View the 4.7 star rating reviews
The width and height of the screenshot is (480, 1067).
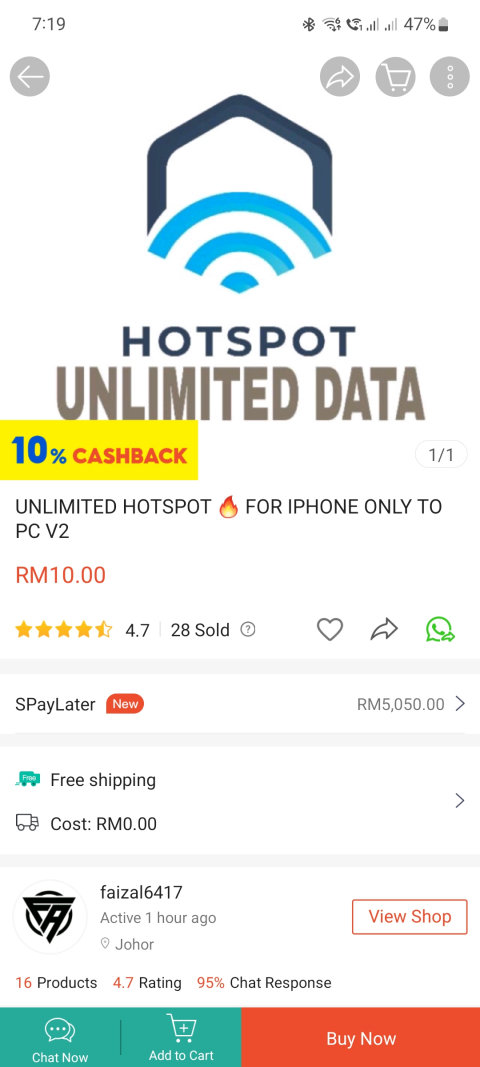[x=82, y=630]
